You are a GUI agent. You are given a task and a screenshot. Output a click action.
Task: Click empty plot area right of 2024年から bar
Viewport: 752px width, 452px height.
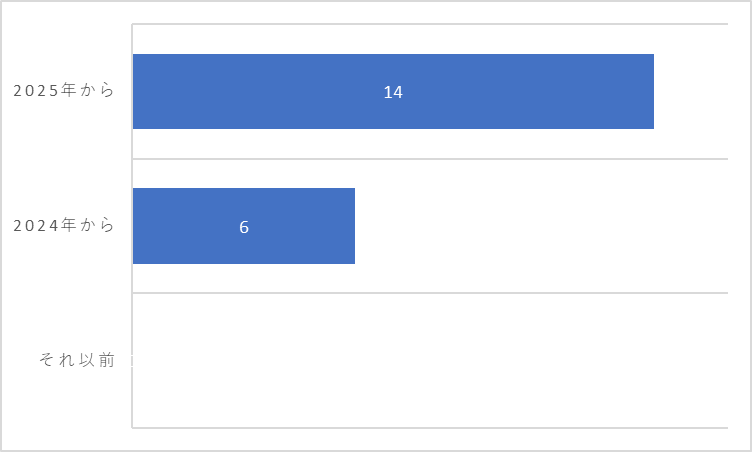542,226
